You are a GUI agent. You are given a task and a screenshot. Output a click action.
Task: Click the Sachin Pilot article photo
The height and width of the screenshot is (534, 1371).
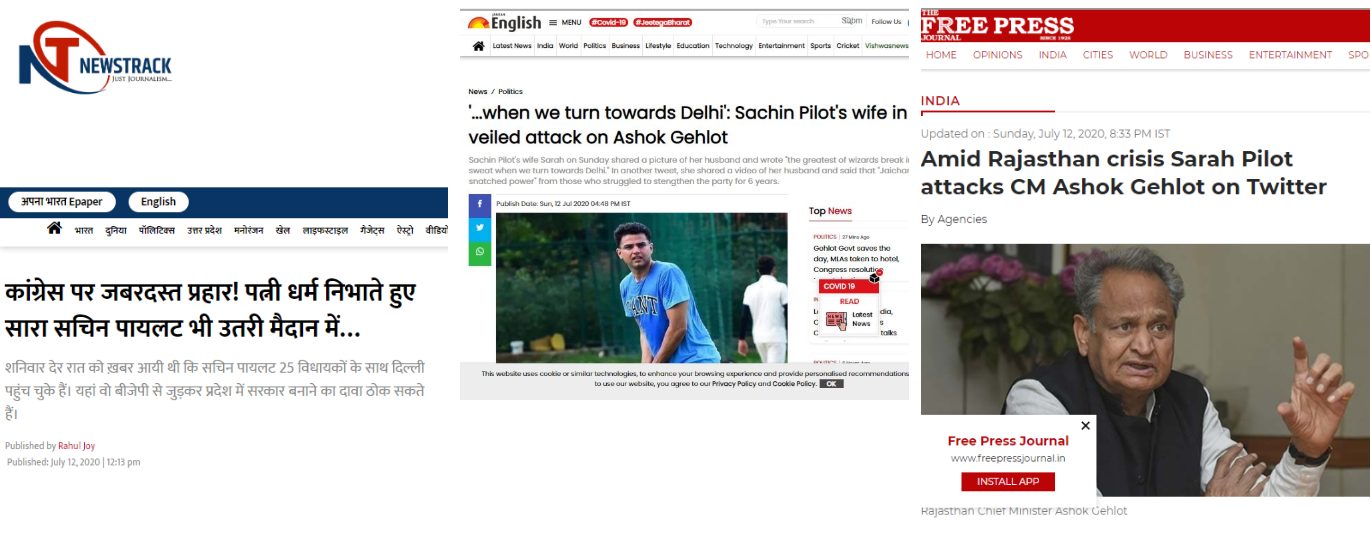[x=641, y=287]
